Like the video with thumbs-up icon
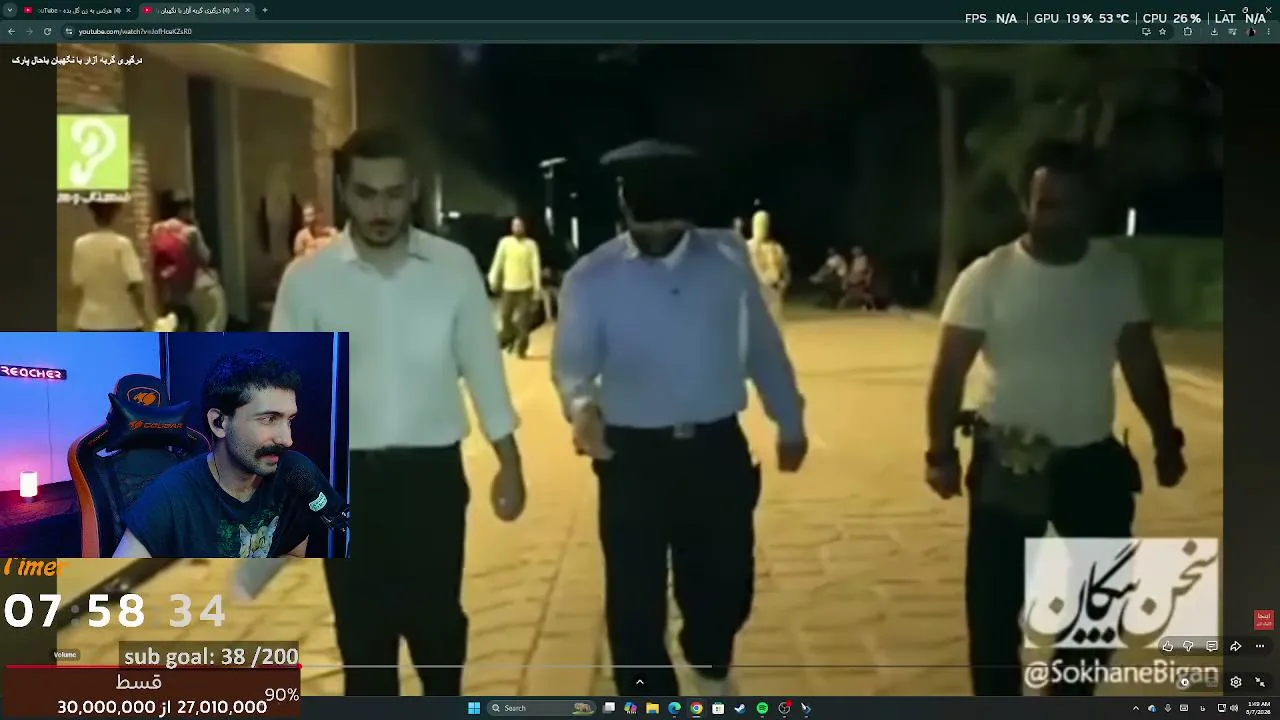The image size is (1280, 720). click(x=1167, y=646)
